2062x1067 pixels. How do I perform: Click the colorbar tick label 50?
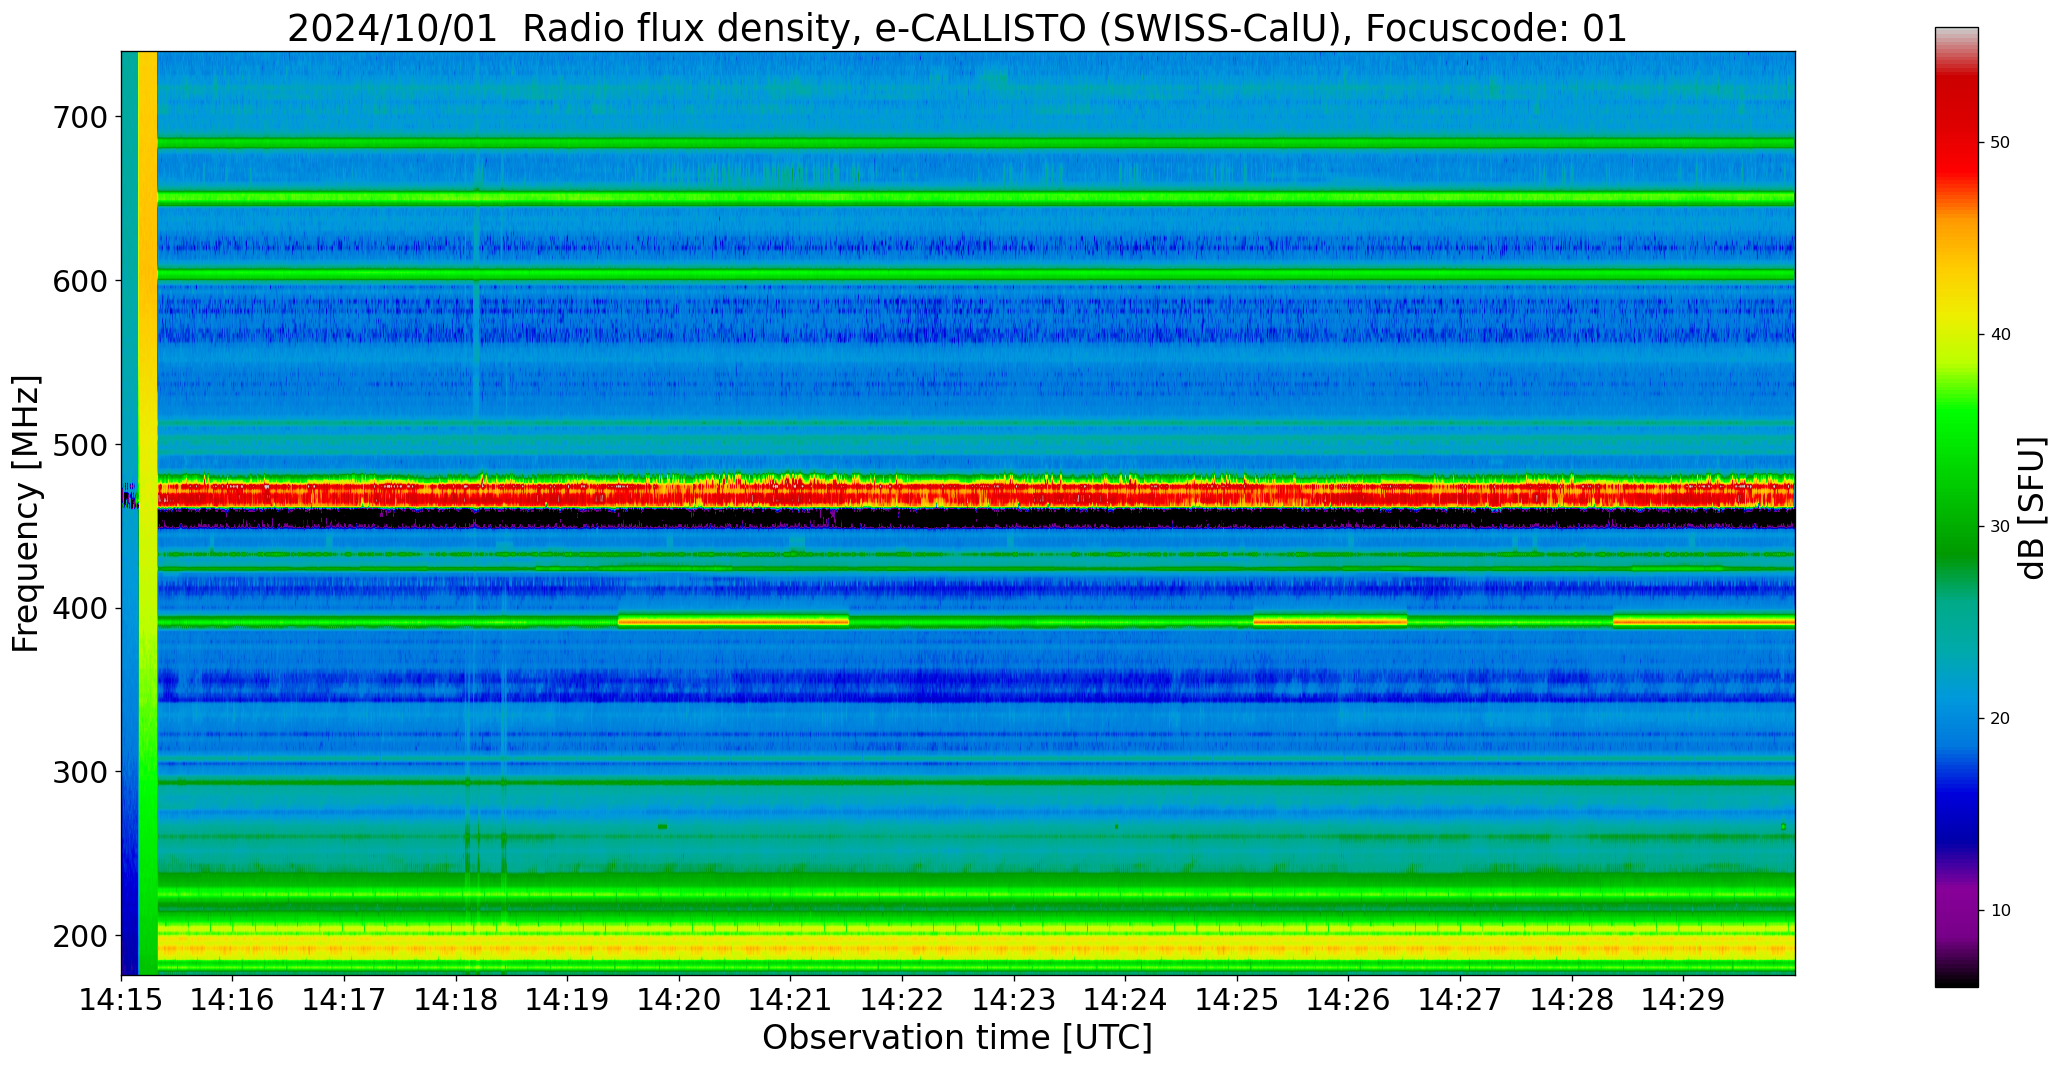coord(2000,143)
